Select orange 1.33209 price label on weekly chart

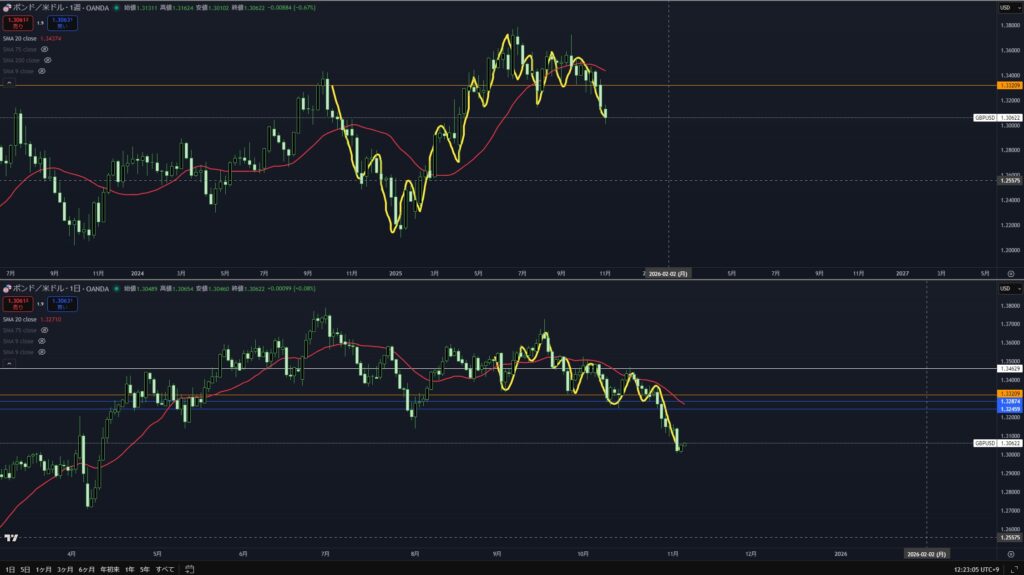(1009, 86)
